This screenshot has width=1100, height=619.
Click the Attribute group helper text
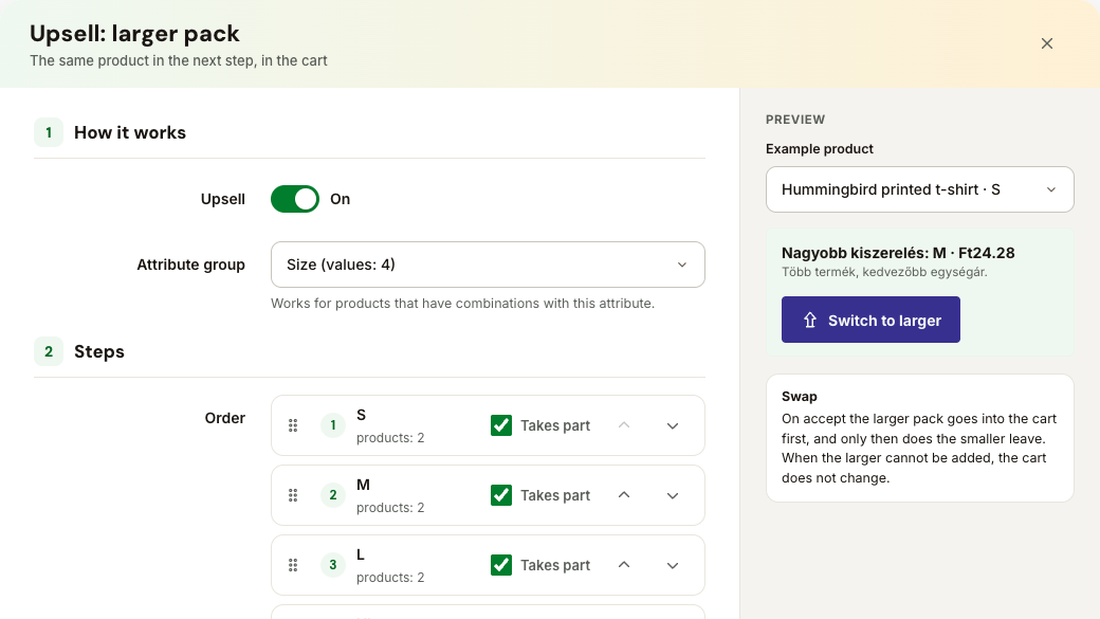(x=462, y=303)
